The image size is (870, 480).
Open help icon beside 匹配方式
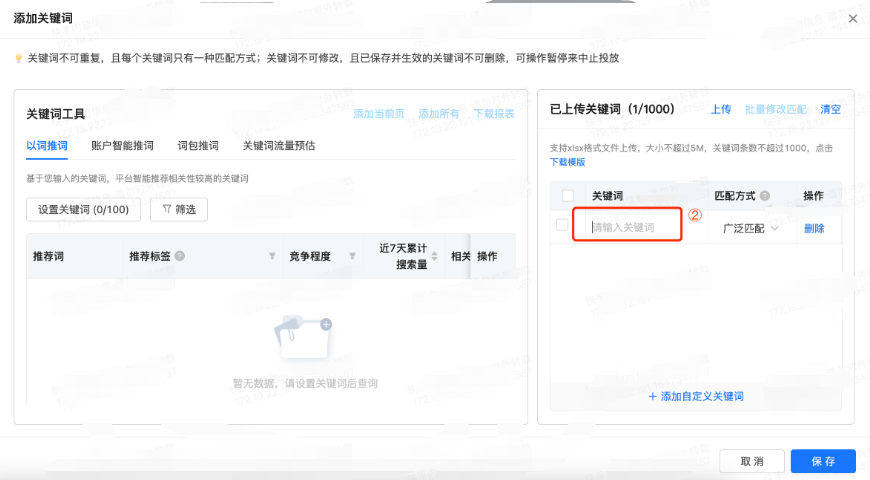click(x=765, y=195)
